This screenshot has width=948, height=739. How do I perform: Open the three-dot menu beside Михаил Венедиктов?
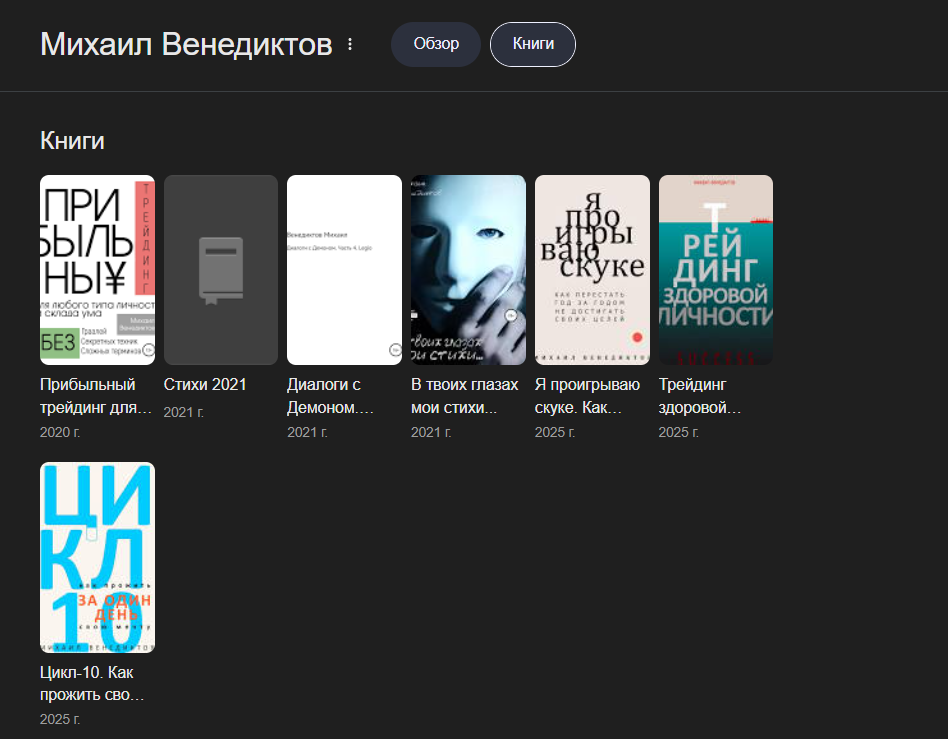(x=350, y=44)
